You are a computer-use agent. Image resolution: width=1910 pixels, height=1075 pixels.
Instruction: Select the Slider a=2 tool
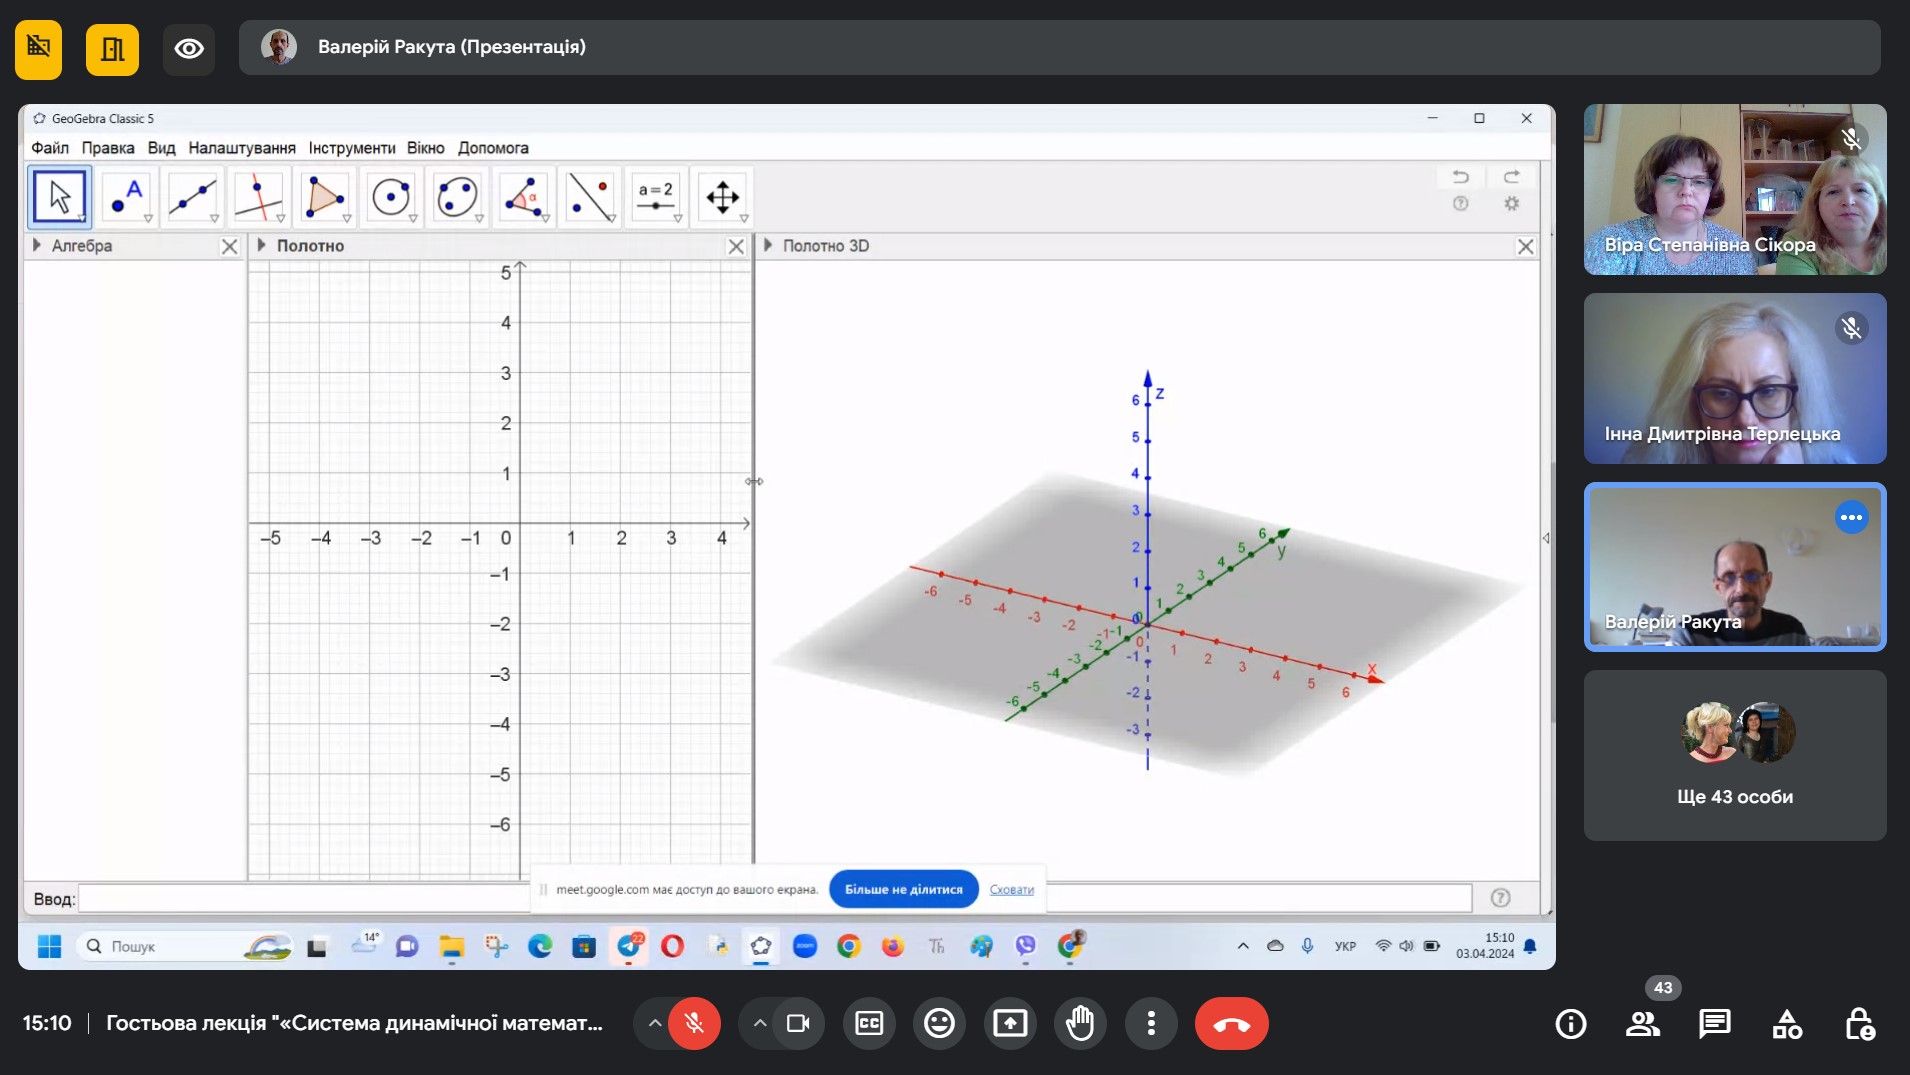(655, 197)
